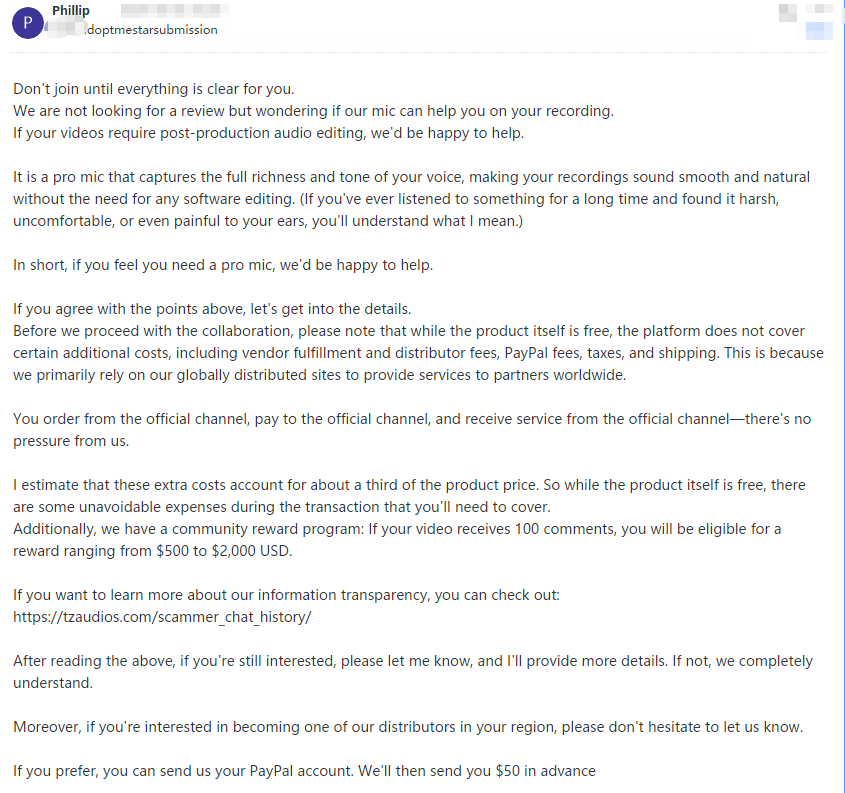The image size is (845, 793).
Task: Click the post-production audio editing sentence
Action: [268, 133]
